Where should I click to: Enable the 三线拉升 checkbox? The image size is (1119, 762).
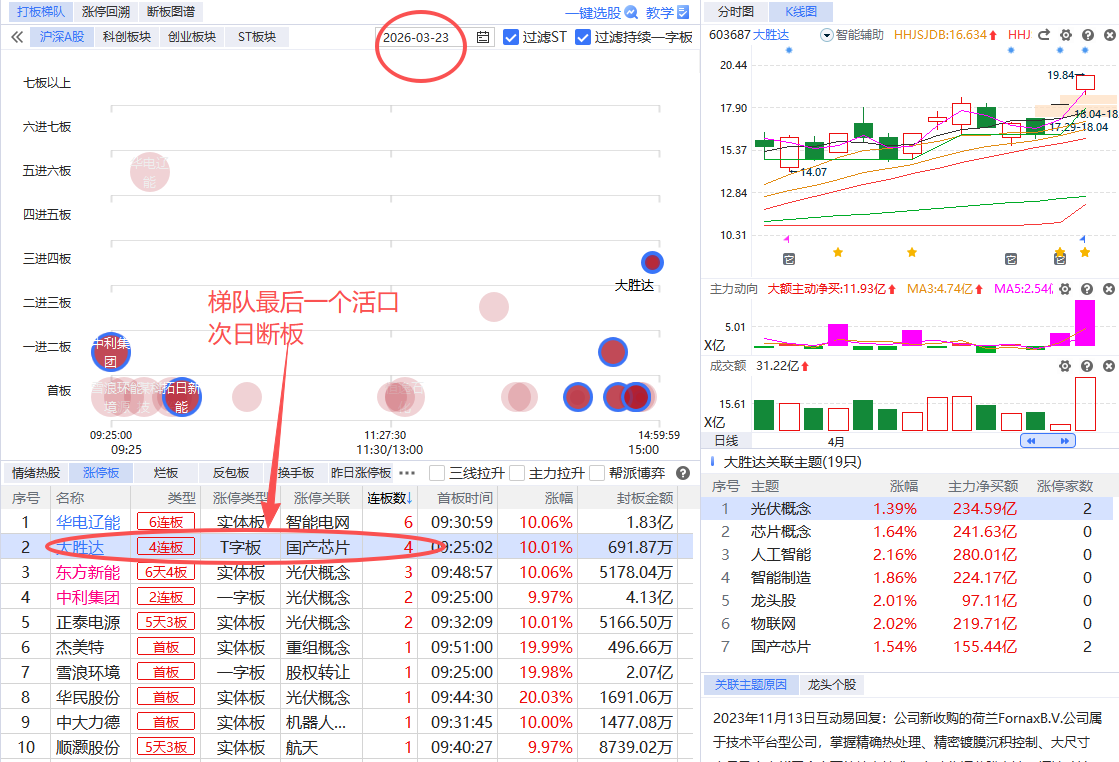(x=437, y=473)
